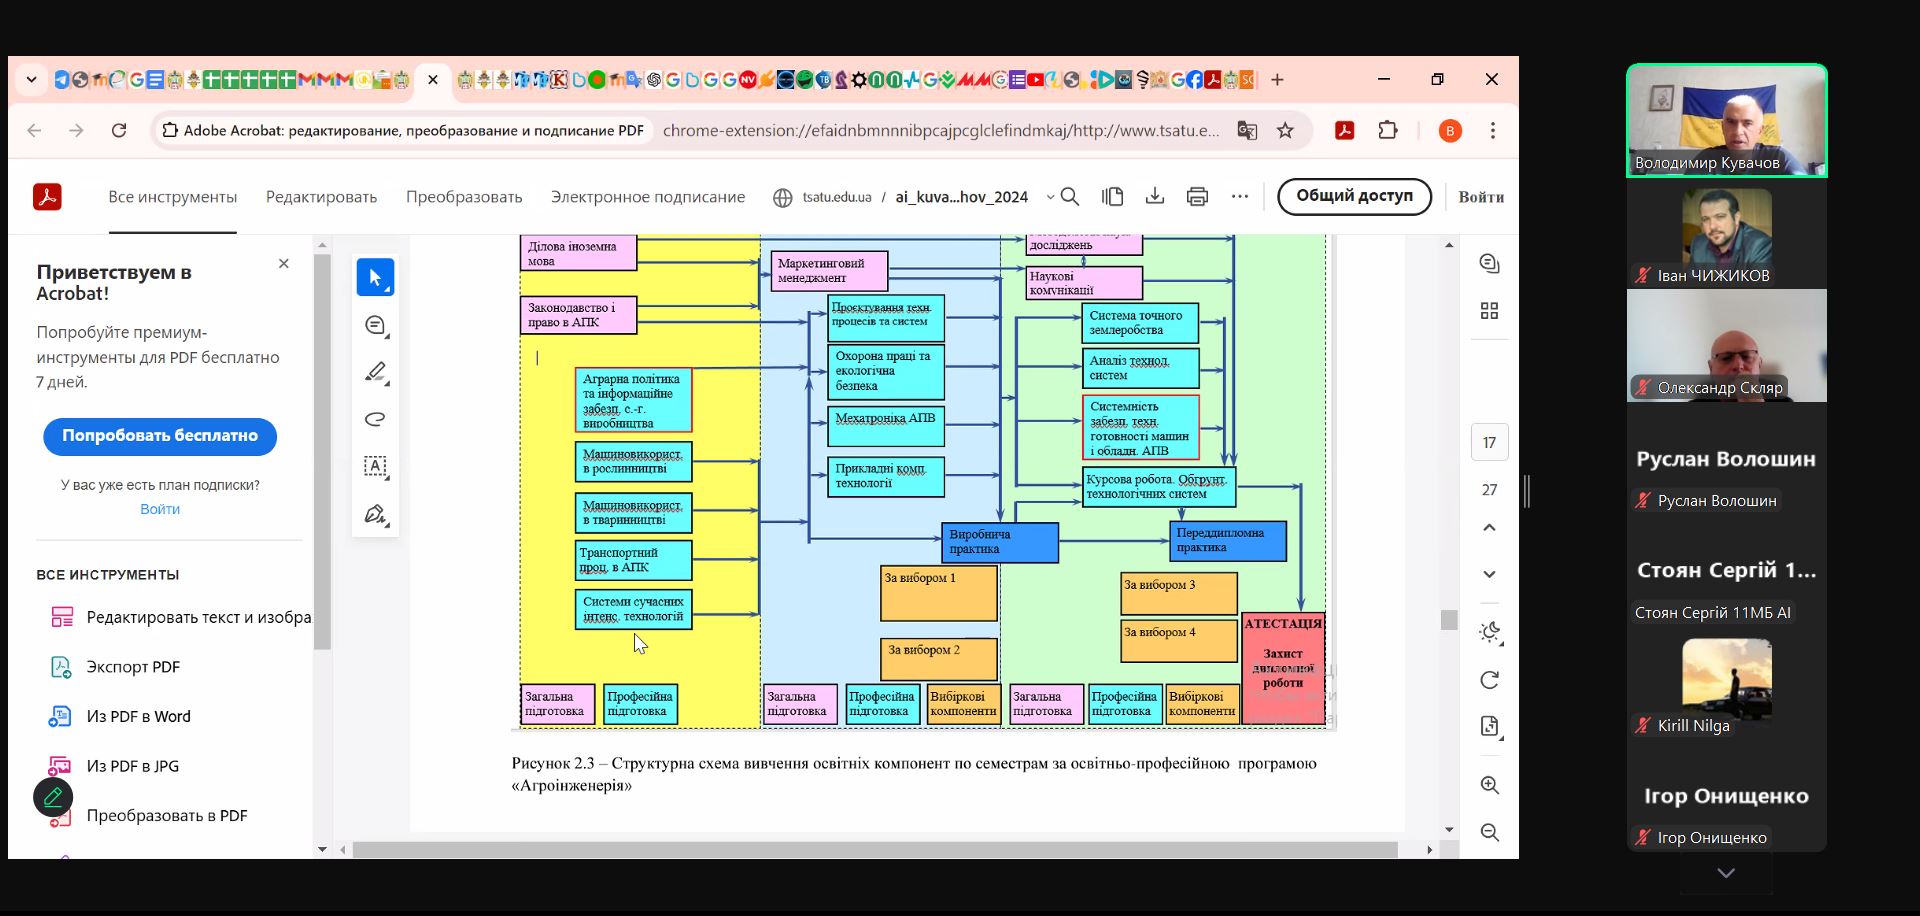This screenshot has height=916, width=1920.
Task: Expand the file name dropdown arrow
Action: (x=1049, y=197)
